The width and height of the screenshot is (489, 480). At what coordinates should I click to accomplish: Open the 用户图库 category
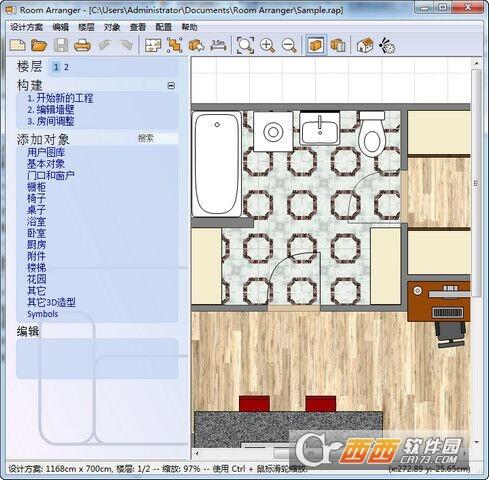[x=46, y=152]
